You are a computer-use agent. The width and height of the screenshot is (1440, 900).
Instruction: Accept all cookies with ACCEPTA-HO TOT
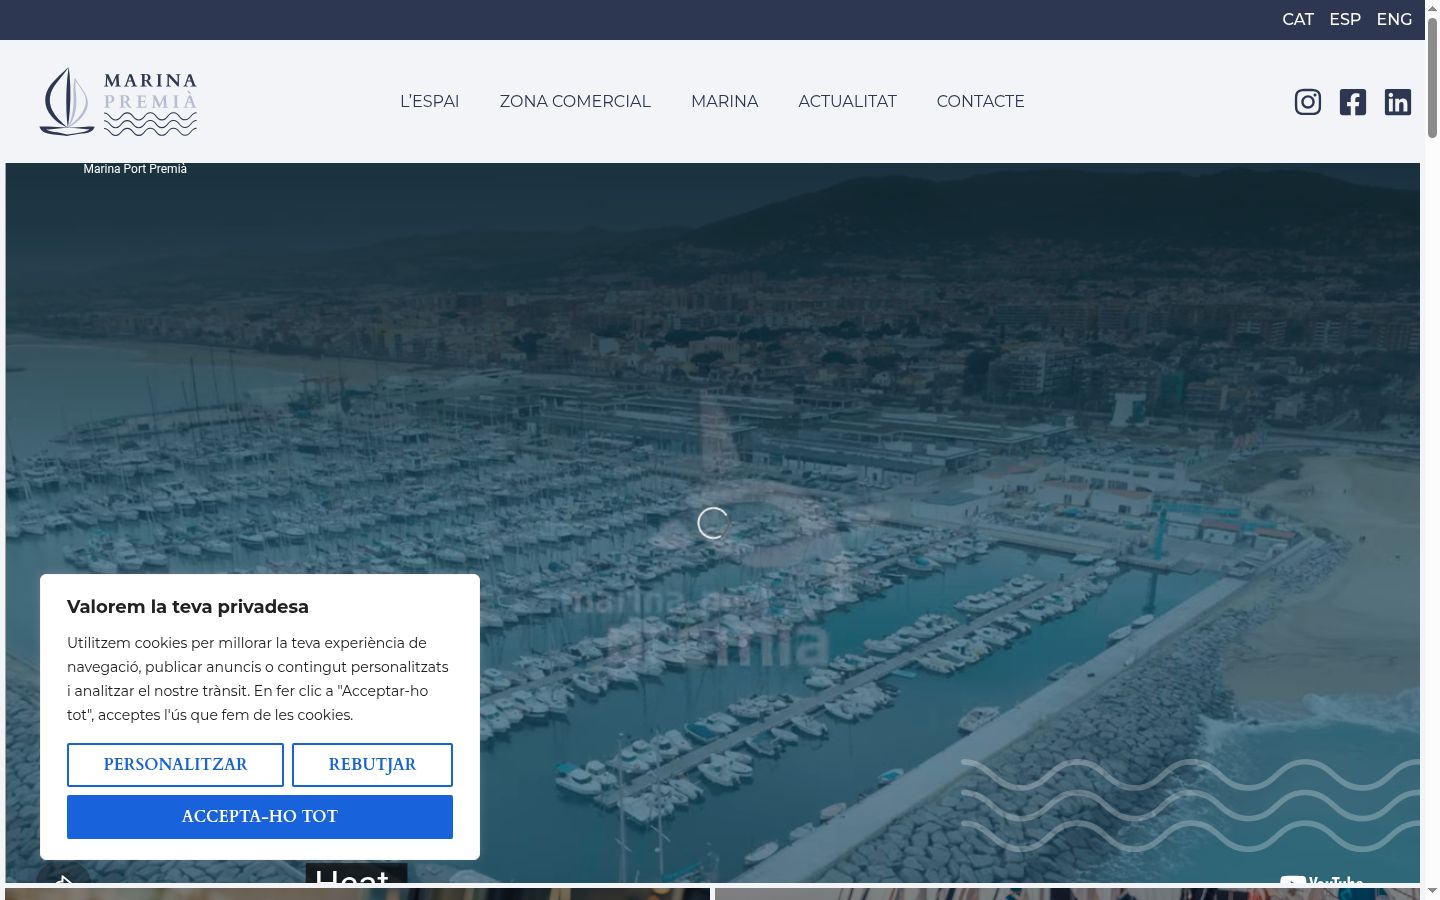[260, 817]
